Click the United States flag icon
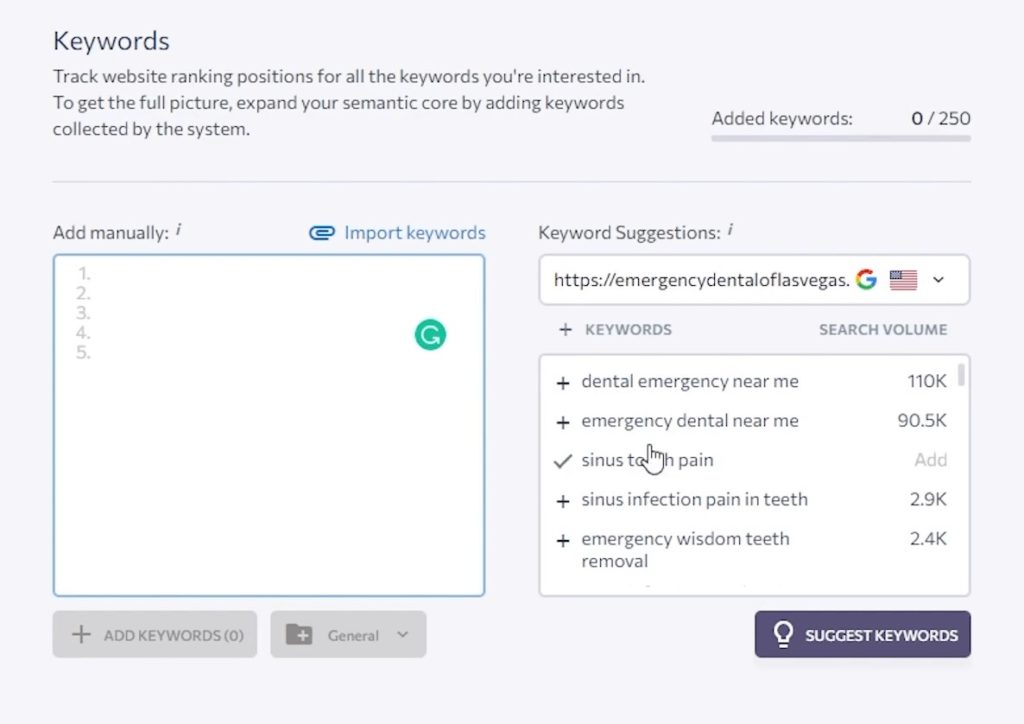Viewport: 1024px width, 724px height. (903, 280)
